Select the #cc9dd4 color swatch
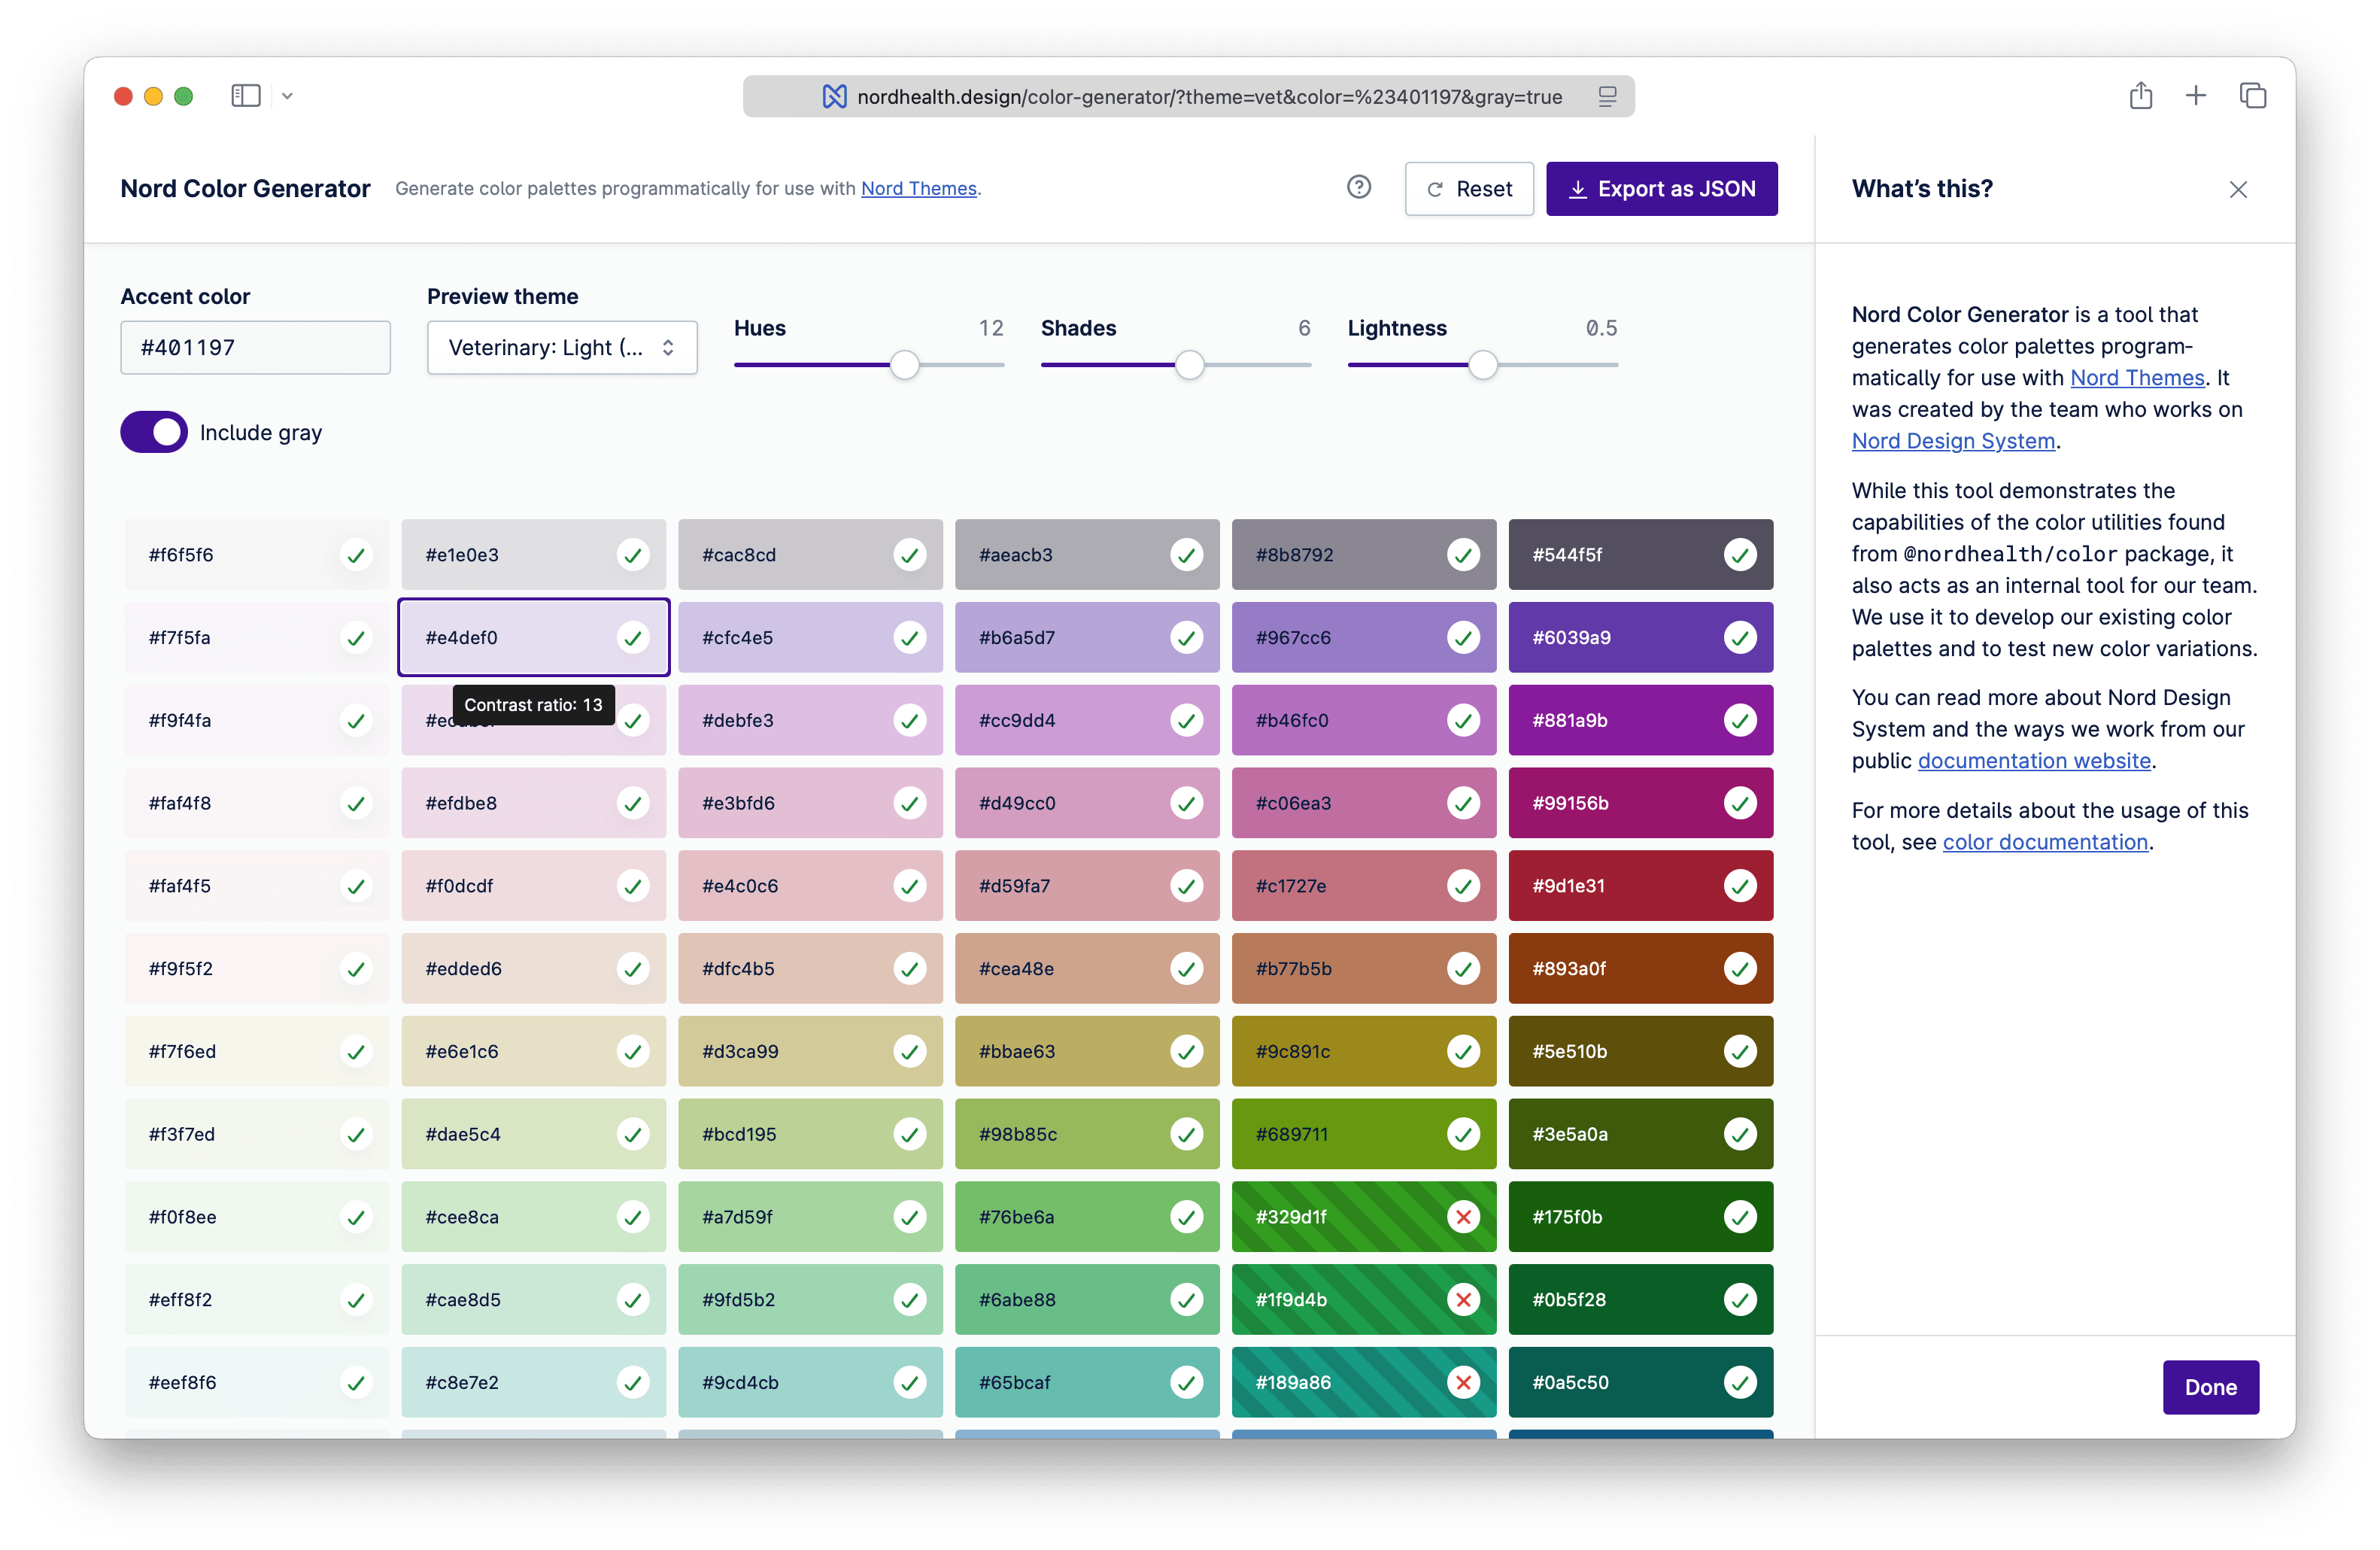 [1087, 720]
